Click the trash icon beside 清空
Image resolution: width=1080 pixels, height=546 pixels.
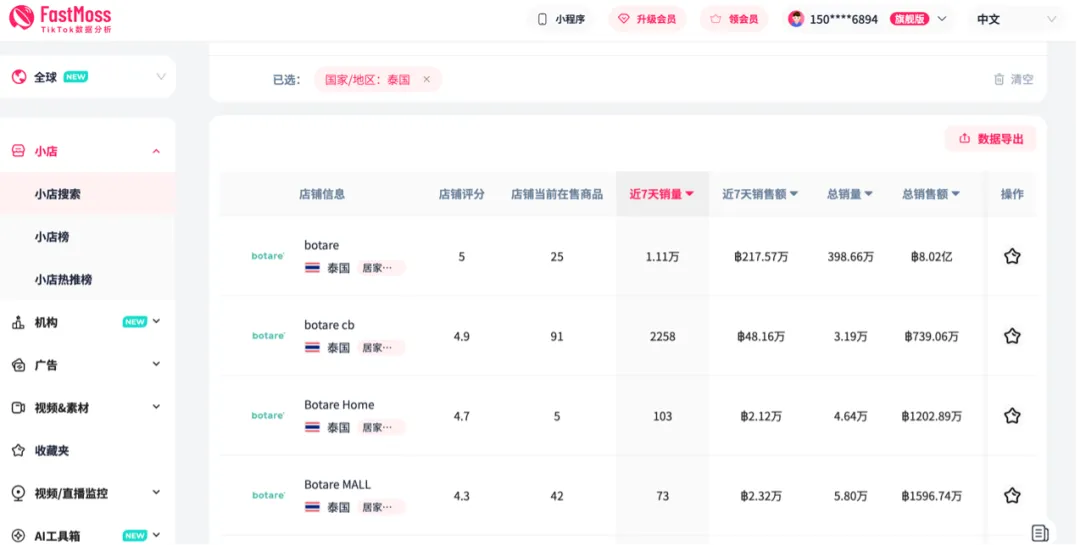(x=999, y=79)
